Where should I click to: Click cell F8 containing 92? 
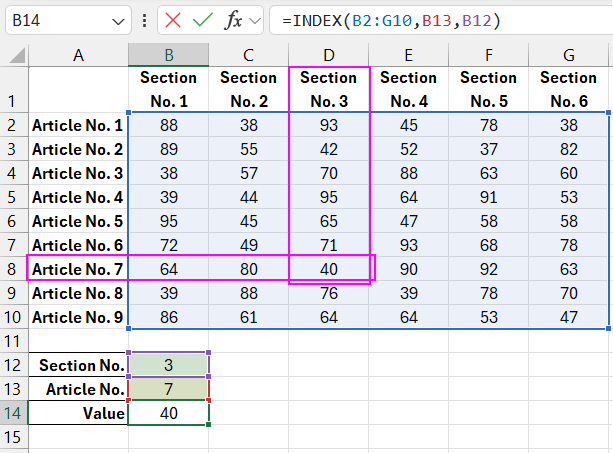coord(489,269)
